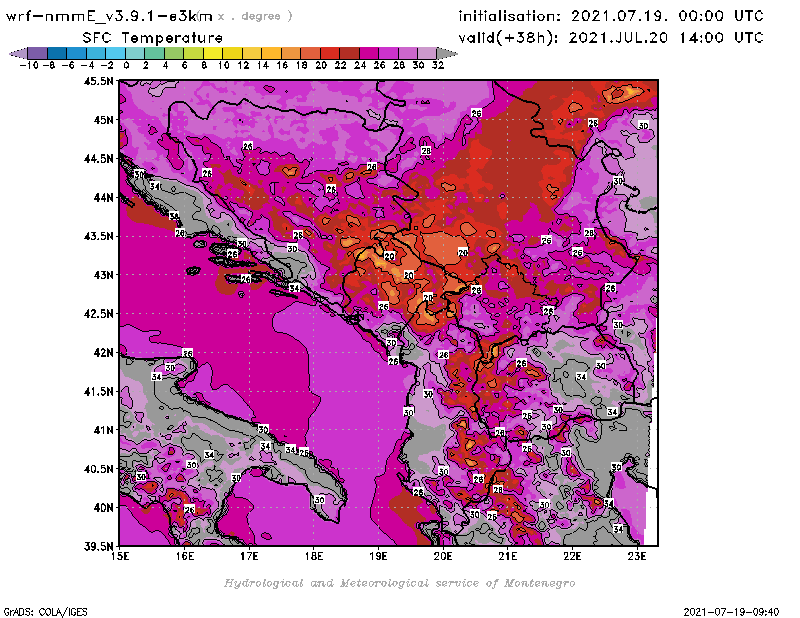Click the gray arrow at legend's right end
The width and height of the screenshot is (800, 618).
(x=447, y=53)
